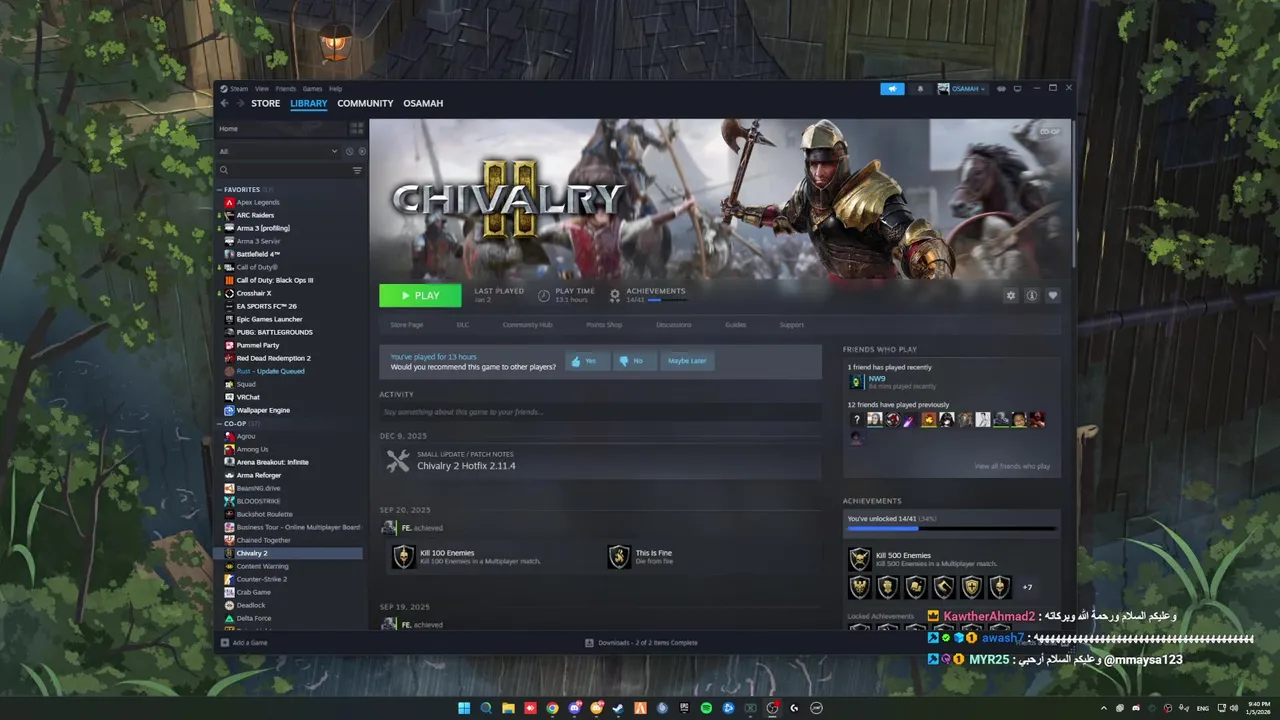Click the Crosshair X app icon
1280x720 pixels.
pos(230,293)
